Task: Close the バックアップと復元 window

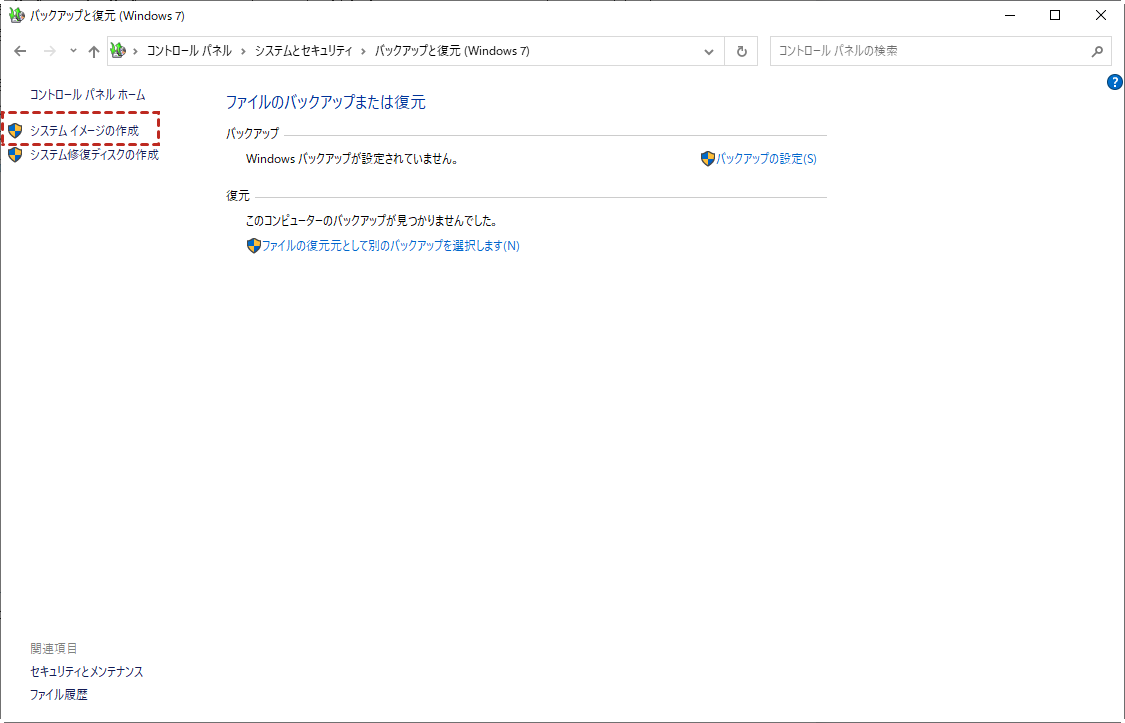Action: (x=1101, y=16)
